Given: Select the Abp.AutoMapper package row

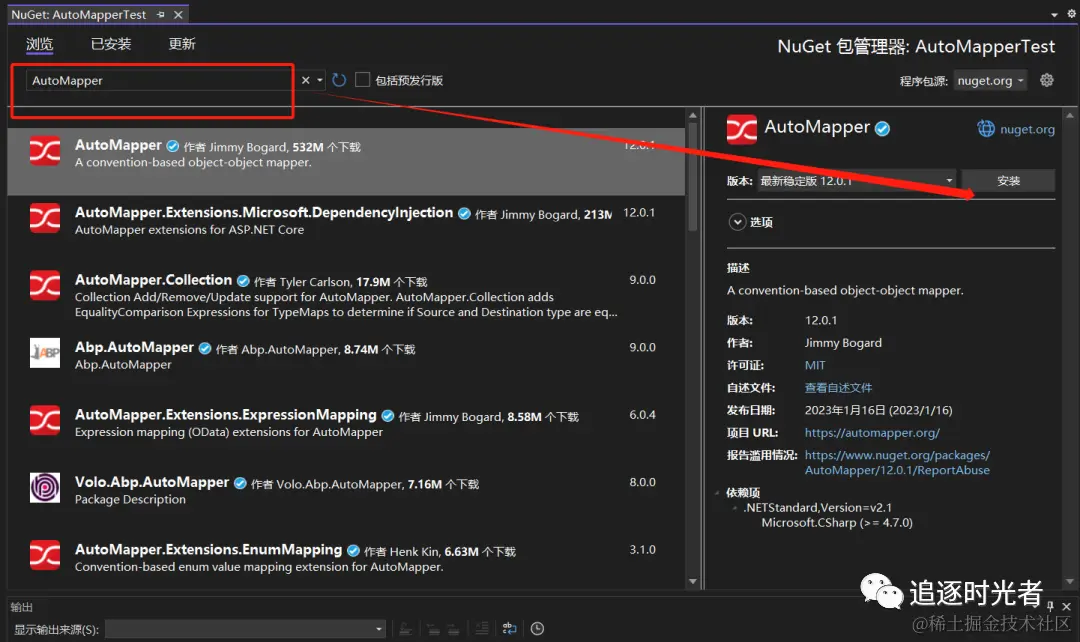Looking at the screenshot, I should [x=346, y=364].
